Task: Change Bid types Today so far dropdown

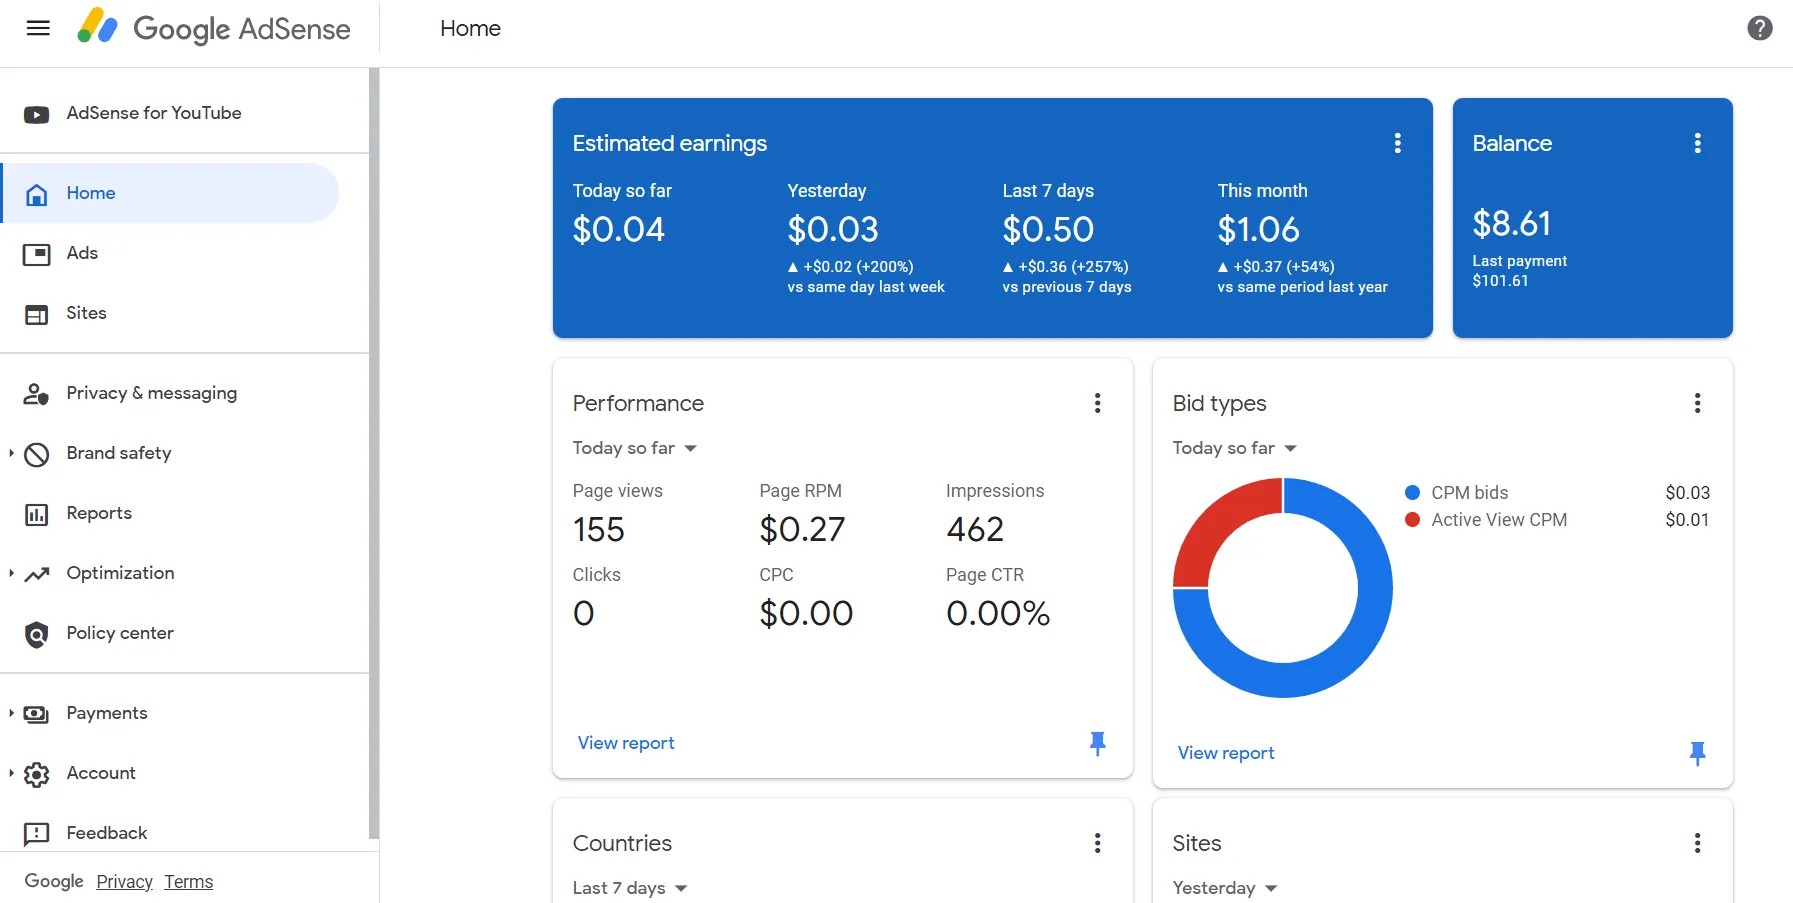Action: point(1234,448)
